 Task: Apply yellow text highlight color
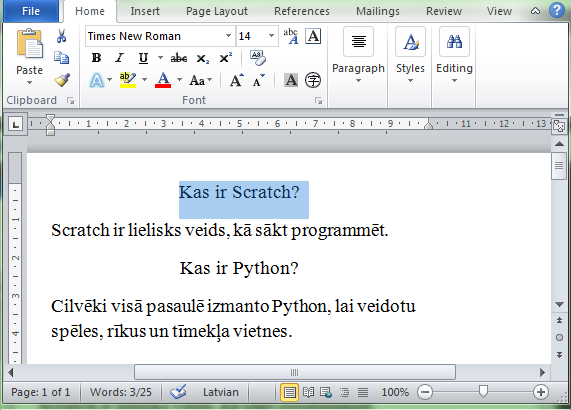pos(127,80)
